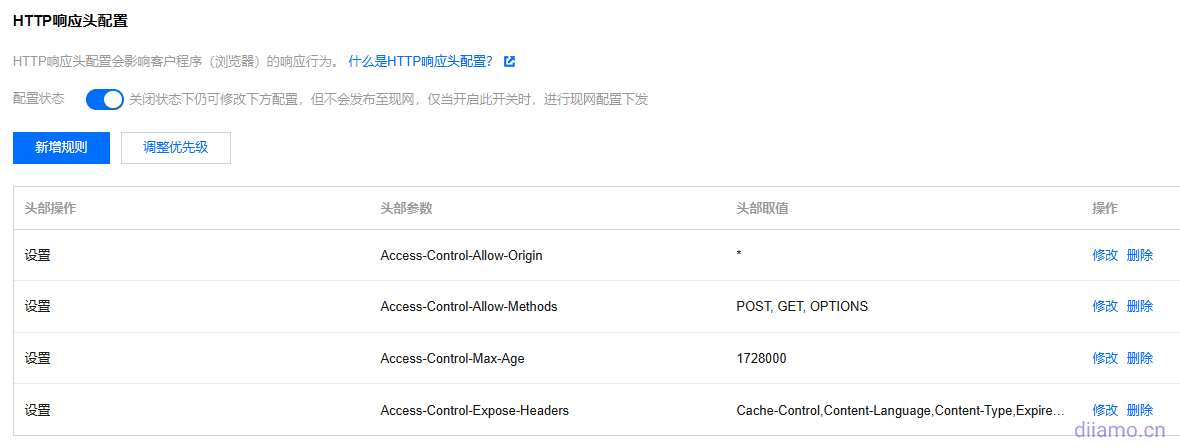Modify the Access-Control-Expose-Headers rule

(x=1105, y=410)
